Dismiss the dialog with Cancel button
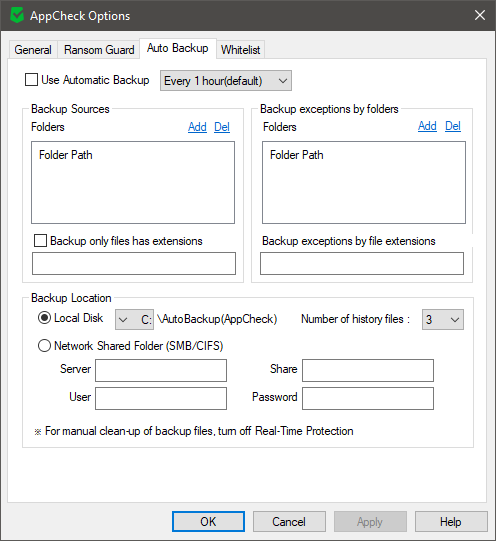The image size is (496, 541). (x=289, y=522)
